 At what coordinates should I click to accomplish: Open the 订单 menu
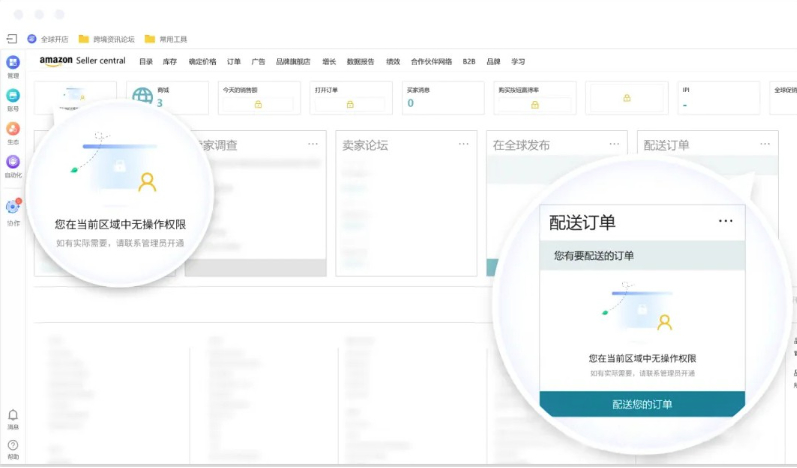[x=234, y=61]
